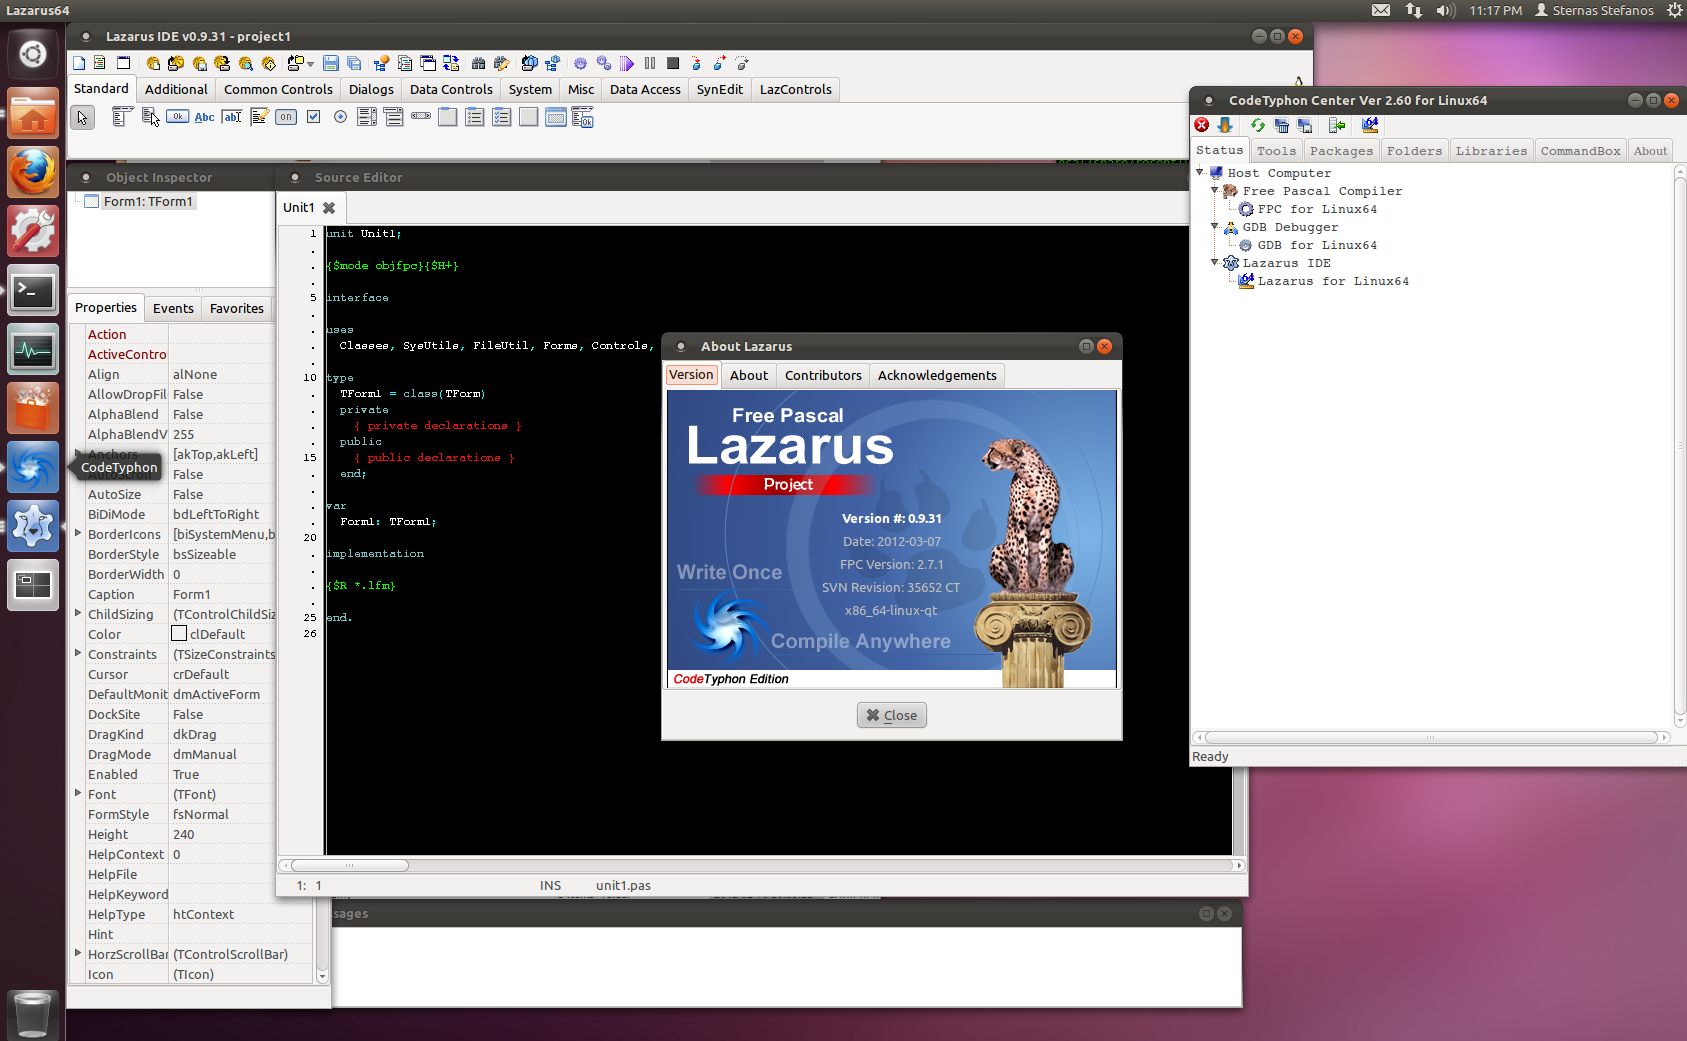Run the project with purple play icon
Screen dimensions: 1687x1041
pos(626,63)
